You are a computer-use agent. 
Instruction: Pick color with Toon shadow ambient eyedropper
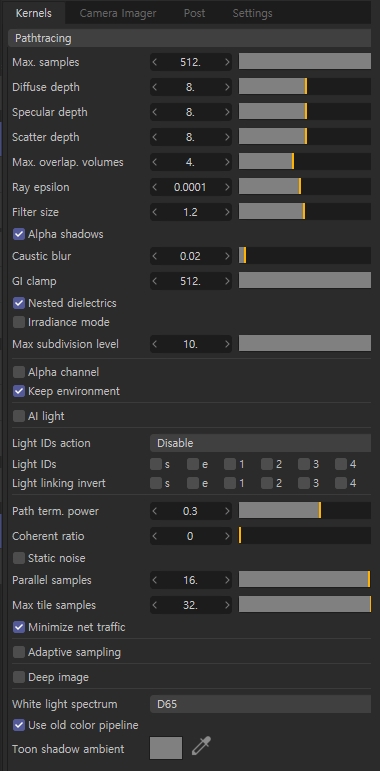[201, 746]
